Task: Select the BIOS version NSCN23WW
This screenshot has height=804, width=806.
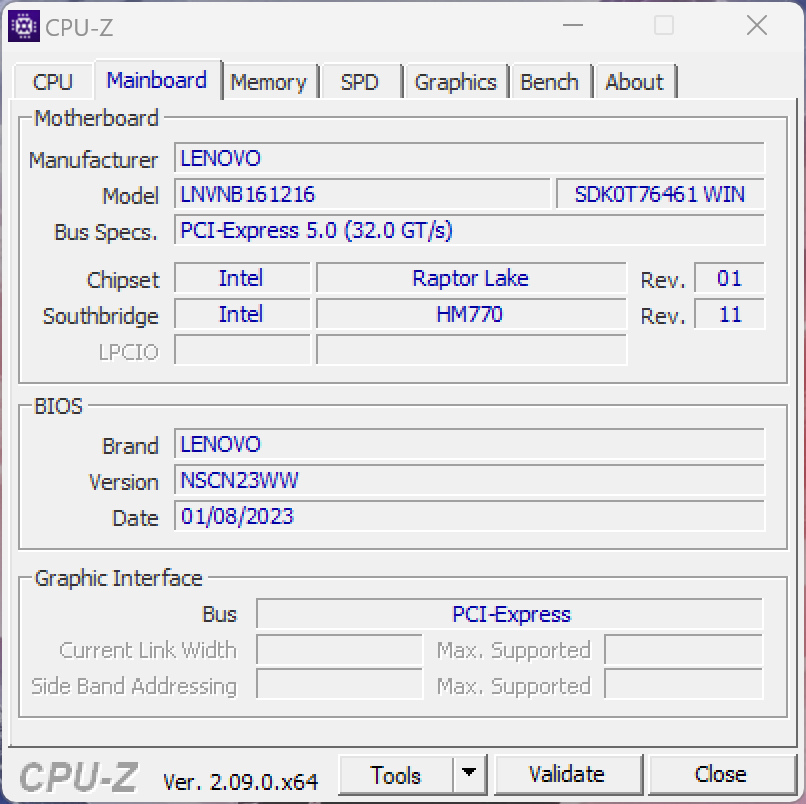Action: [x=469, y=480]
